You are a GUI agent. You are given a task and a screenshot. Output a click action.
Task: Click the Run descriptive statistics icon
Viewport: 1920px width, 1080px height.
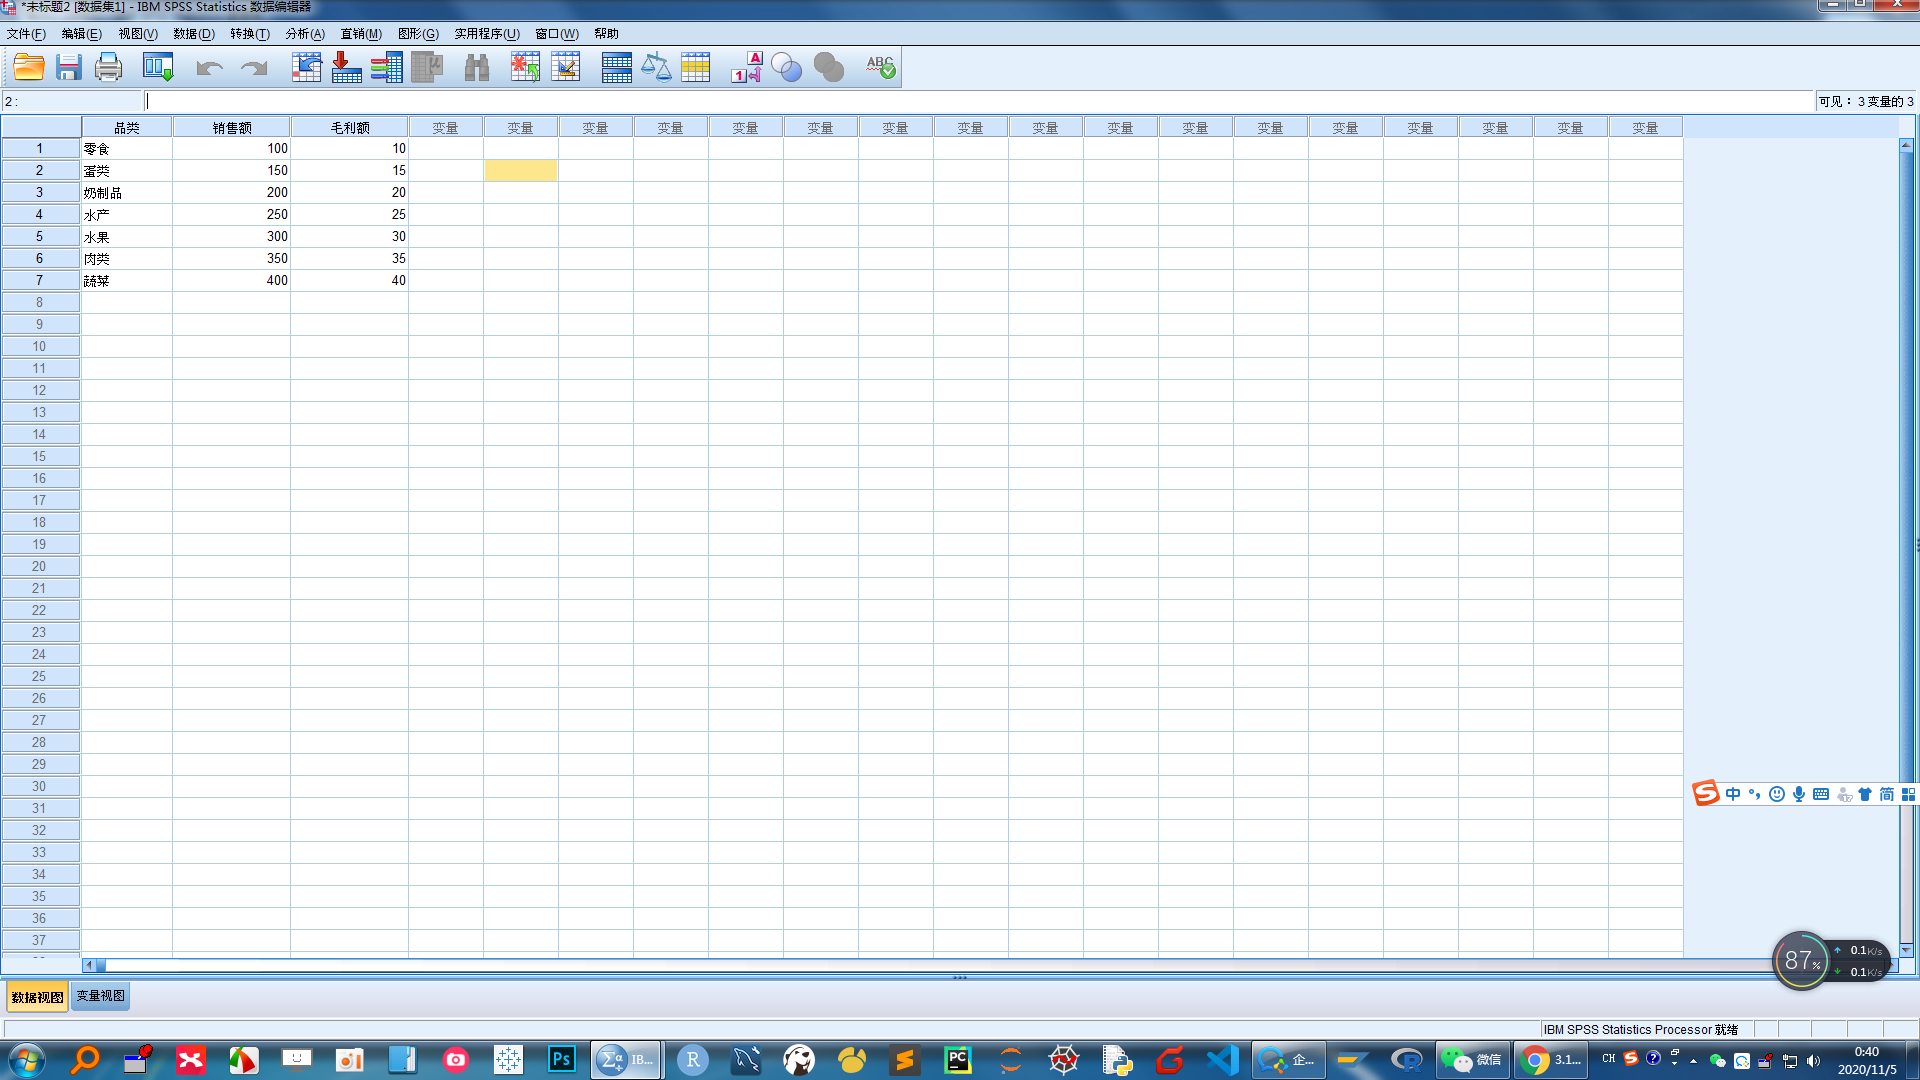[x=427, y=68]
